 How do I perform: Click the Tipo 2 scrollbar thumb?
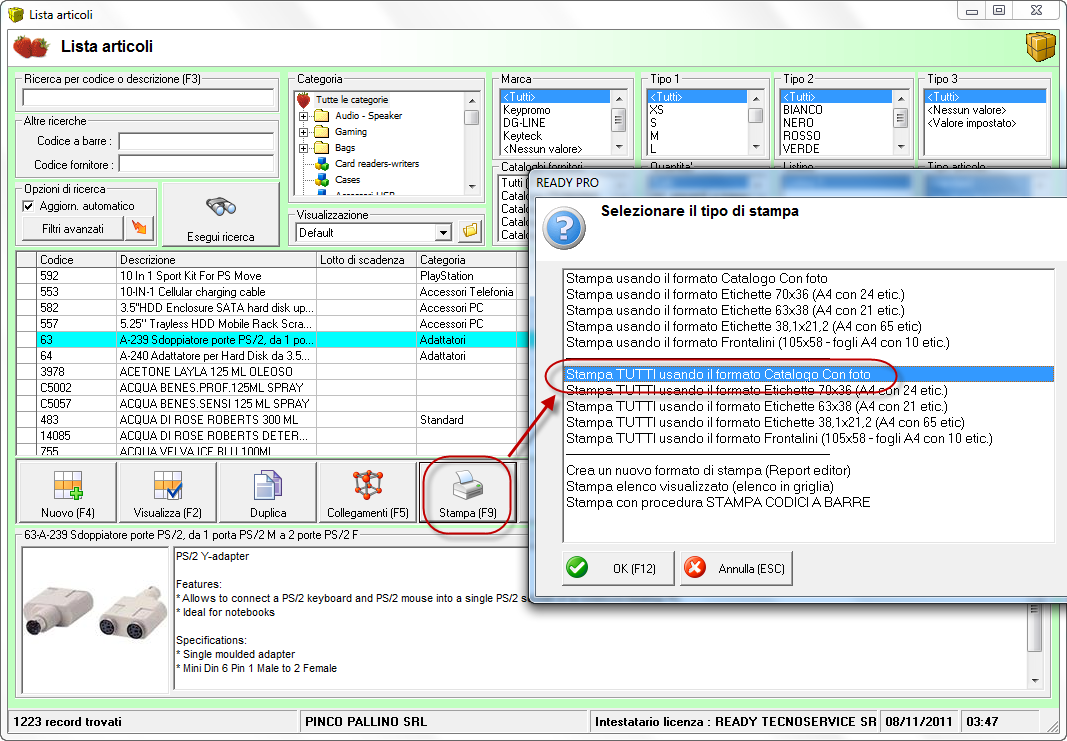point(900,118)
